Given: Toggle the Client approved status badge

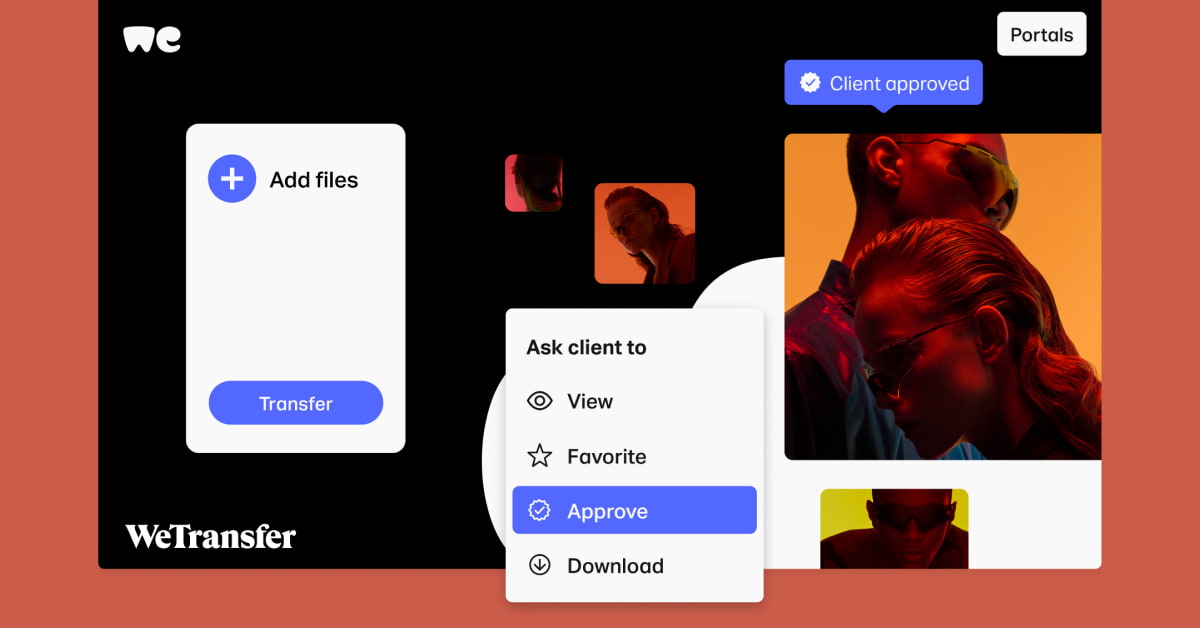Looking at the screenshot, I should click(883, 82).
